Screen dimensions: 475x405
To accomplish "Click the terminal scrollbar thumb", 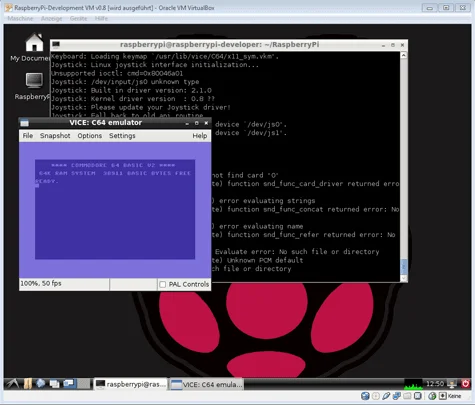I will pos(403,266).
